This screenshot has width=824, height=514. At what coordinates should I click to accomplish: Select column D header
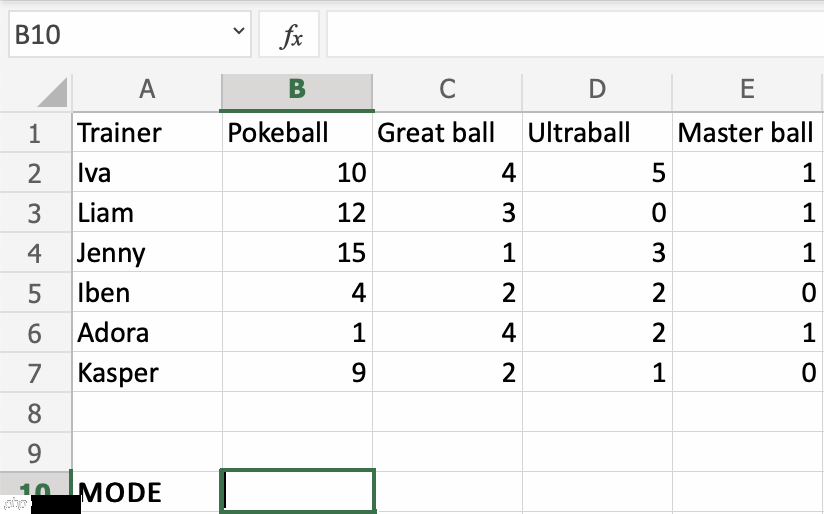click(597, 89)
